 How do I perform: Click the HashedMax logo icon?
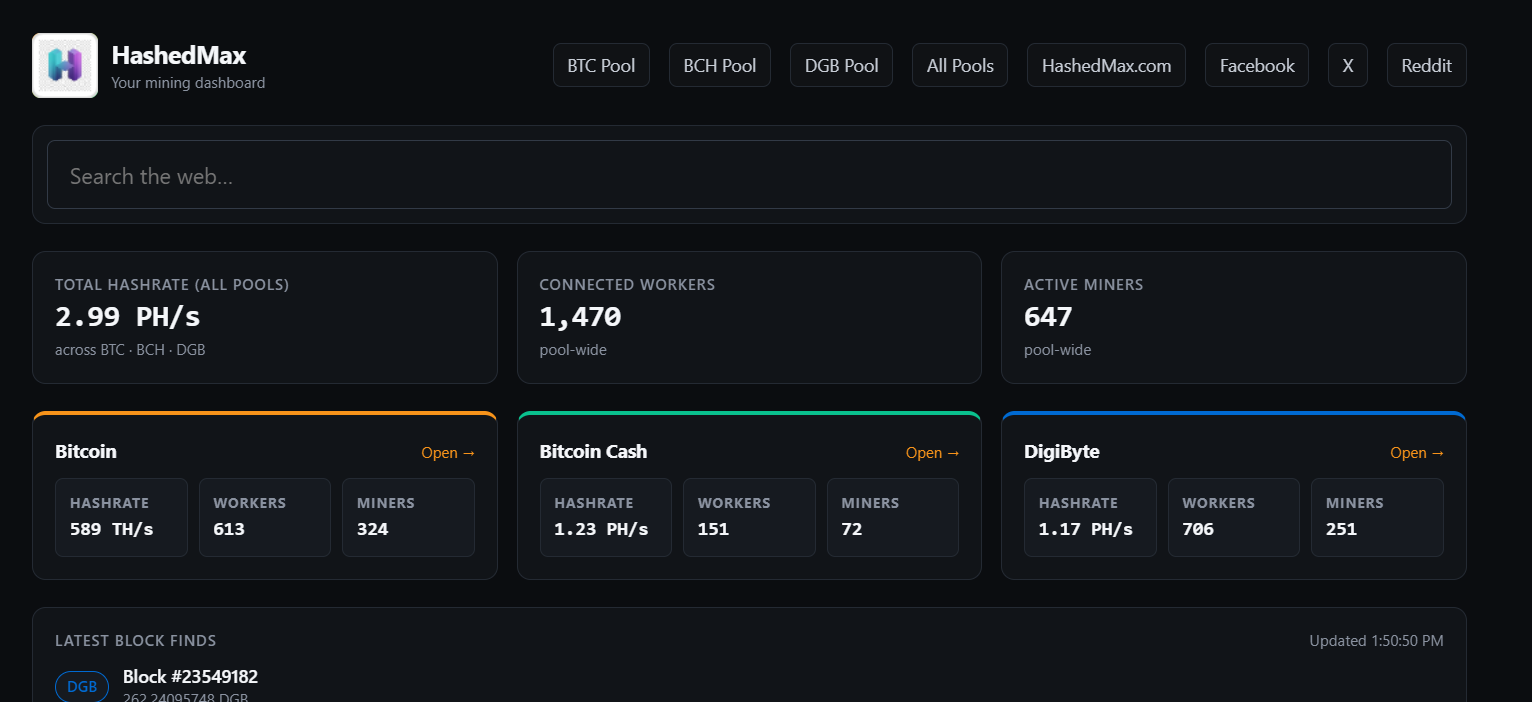coord(65,65)
